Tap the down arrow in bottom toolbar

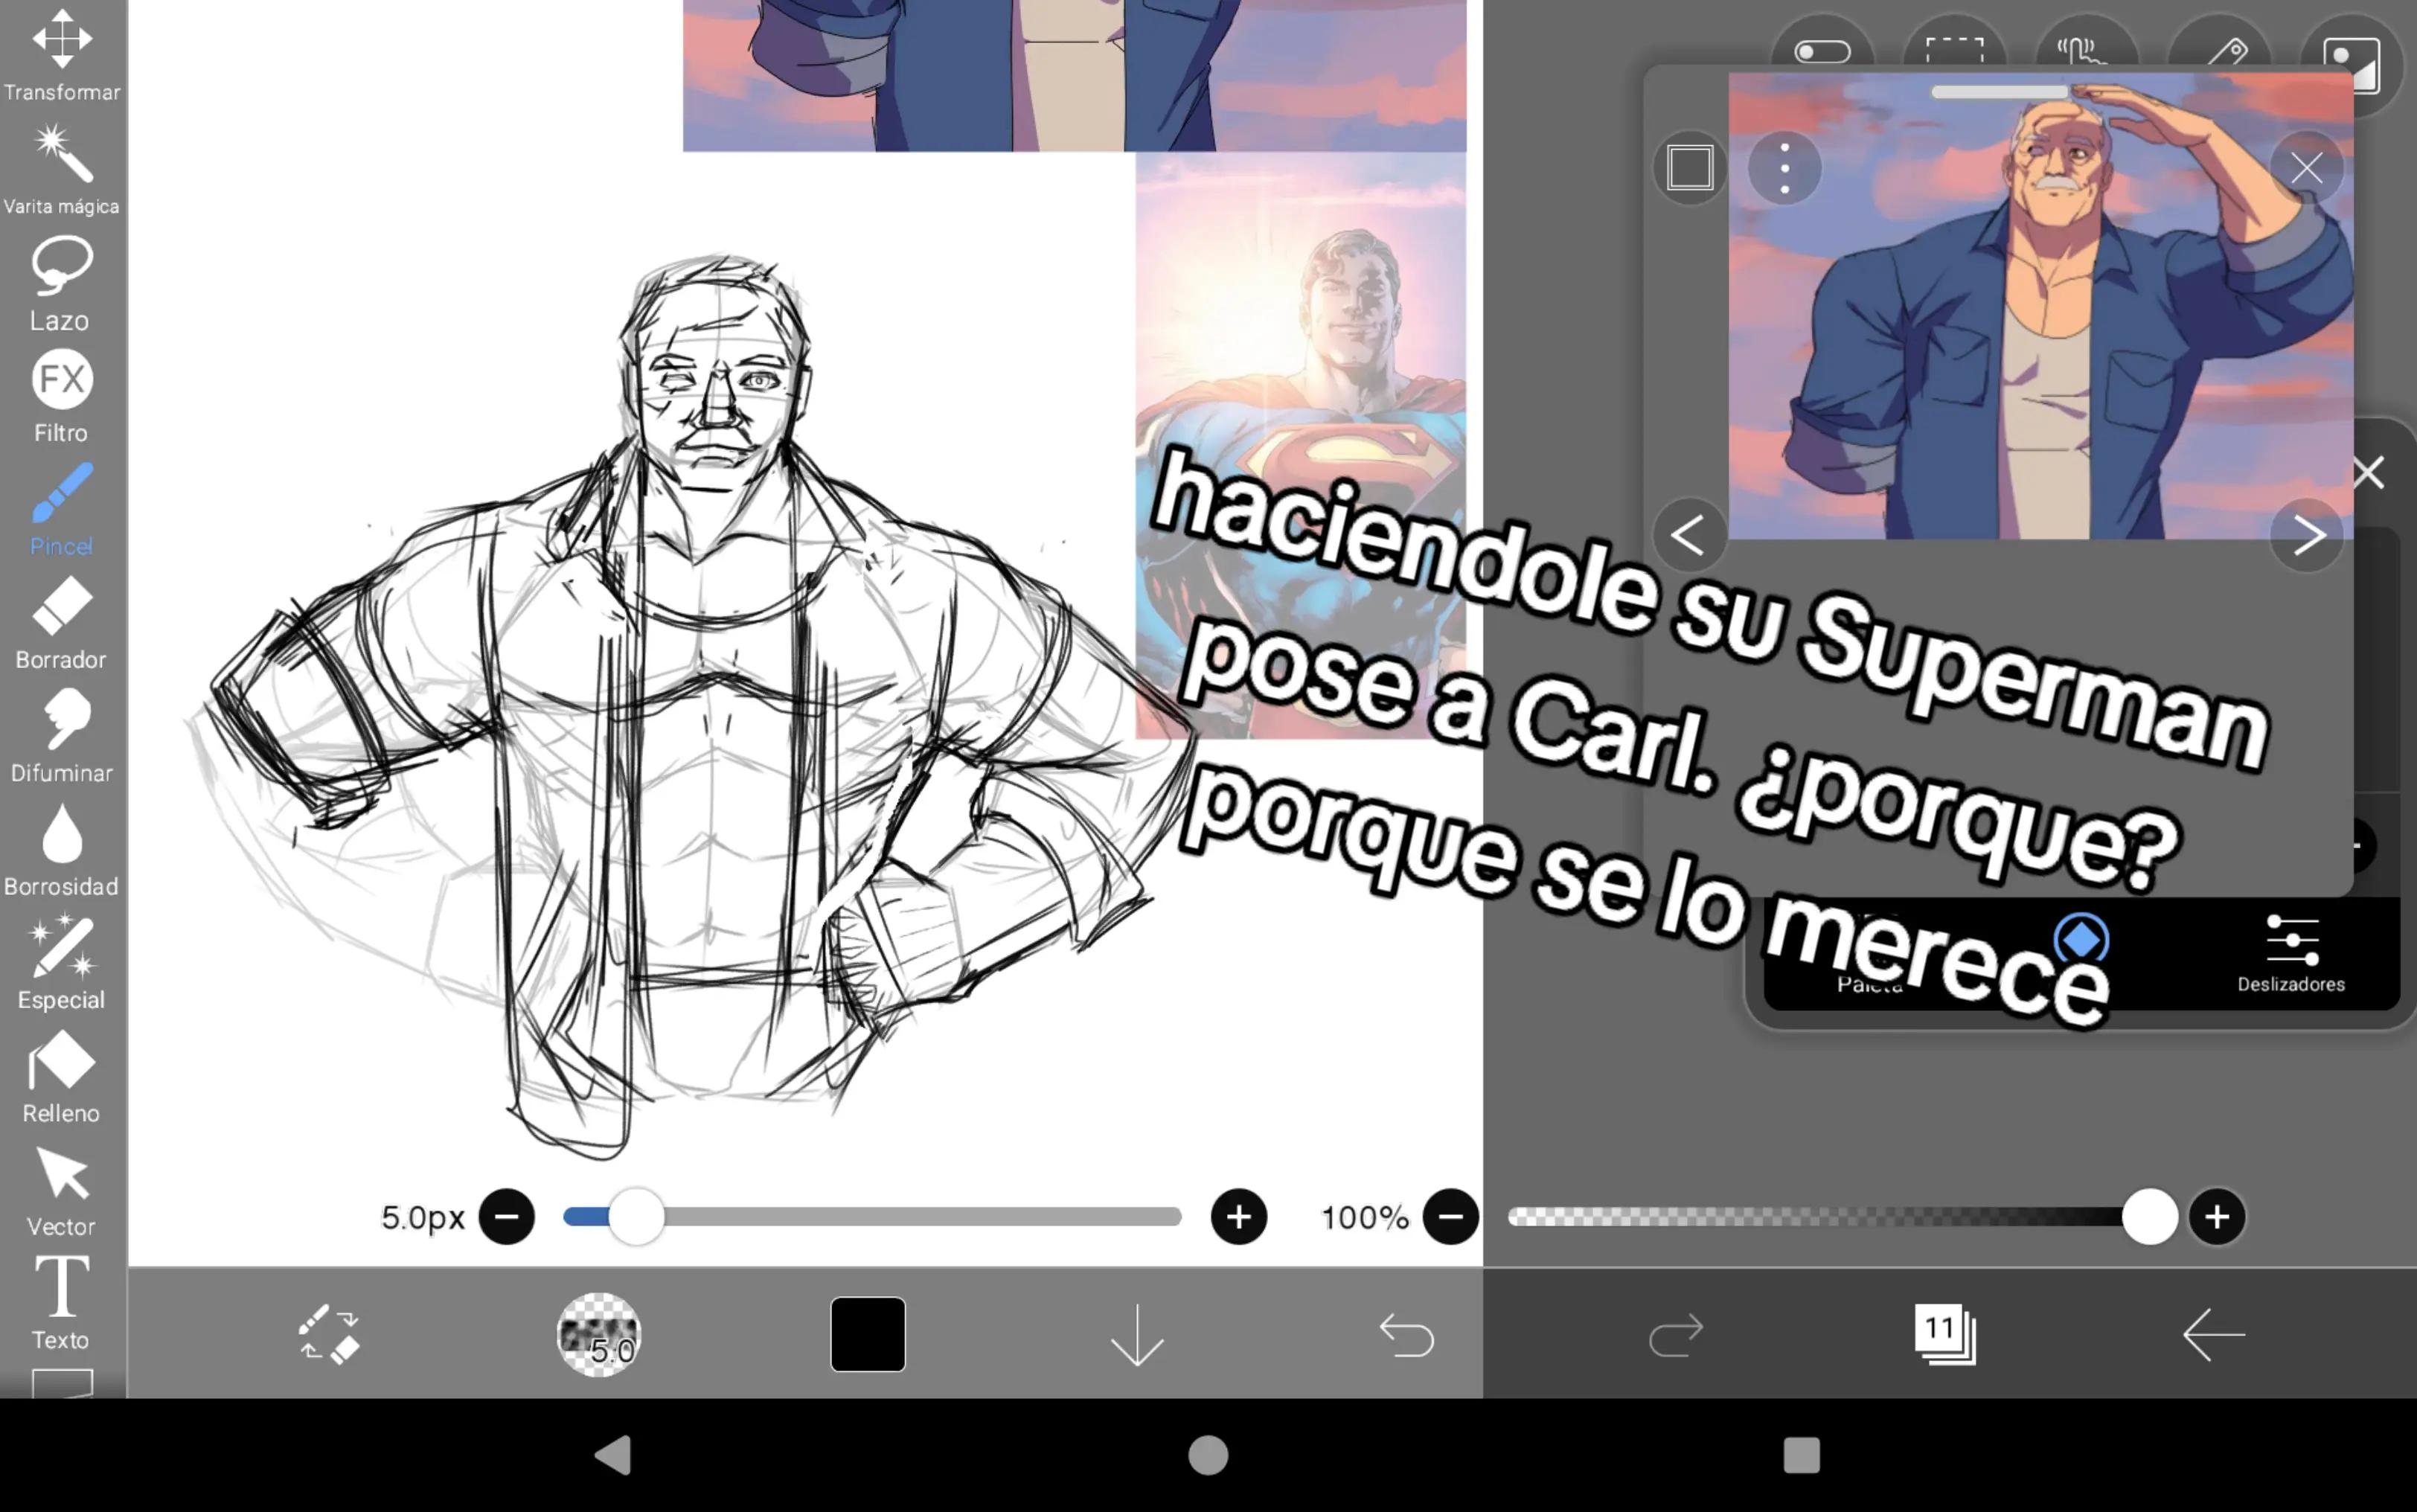click(x=1137, y=1334)
